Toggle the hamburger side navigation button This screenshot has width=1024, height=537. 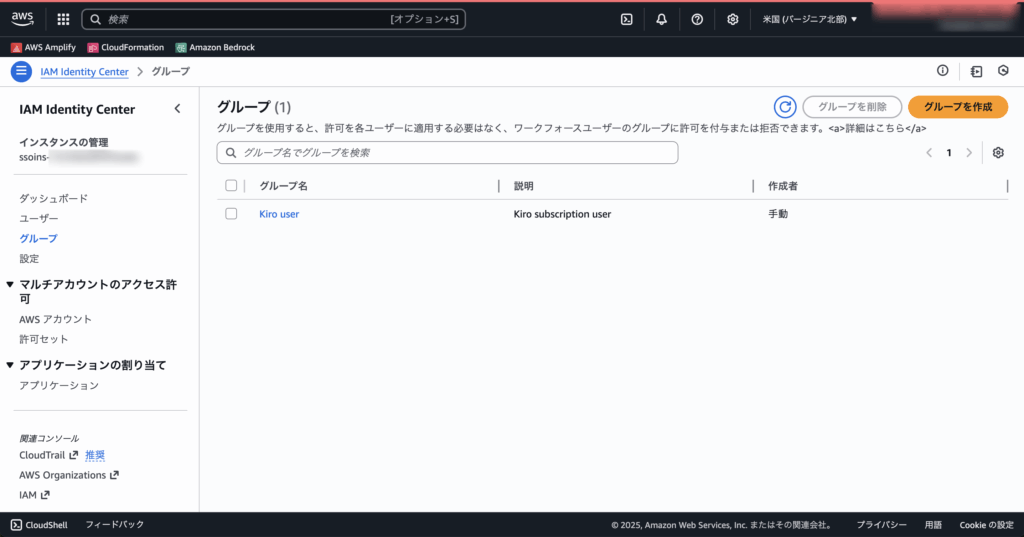tap(21, 71)
